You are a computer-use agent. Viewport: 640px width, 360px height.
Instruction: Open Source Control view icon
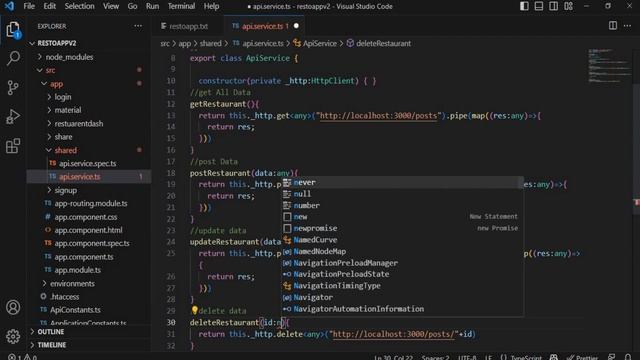tap(13, 87)
